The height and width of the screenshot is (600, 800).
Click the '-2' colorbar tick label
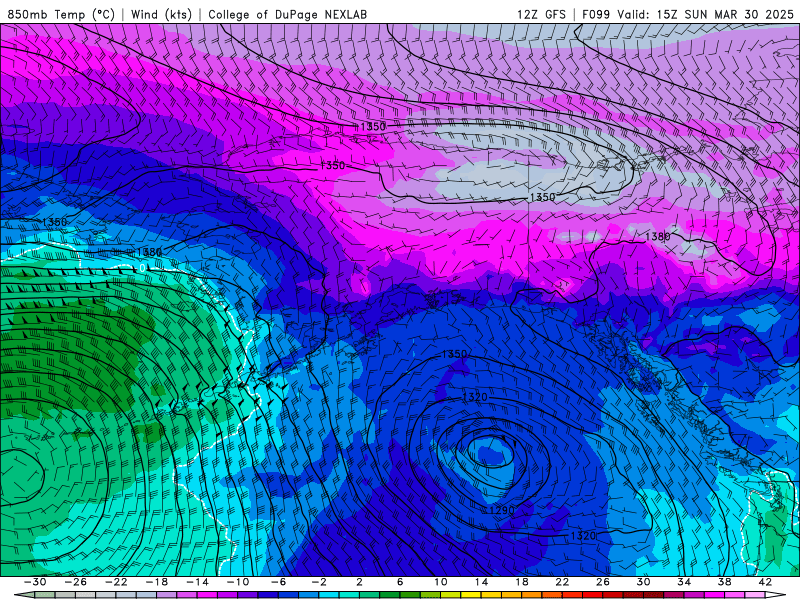click(x=319, y=582)
